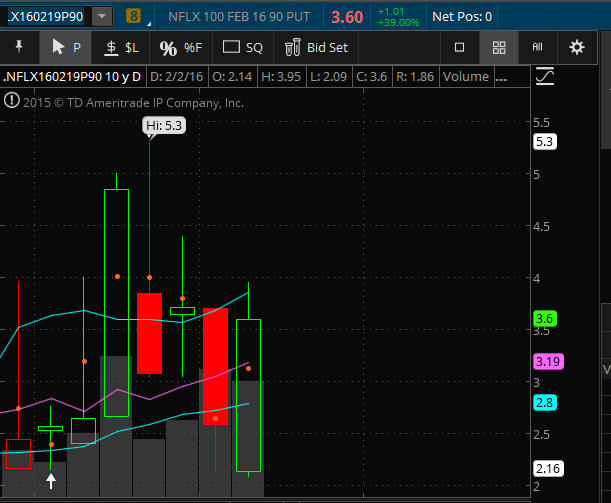Toggle single chart layout view
611x503 pixels.
460,47
